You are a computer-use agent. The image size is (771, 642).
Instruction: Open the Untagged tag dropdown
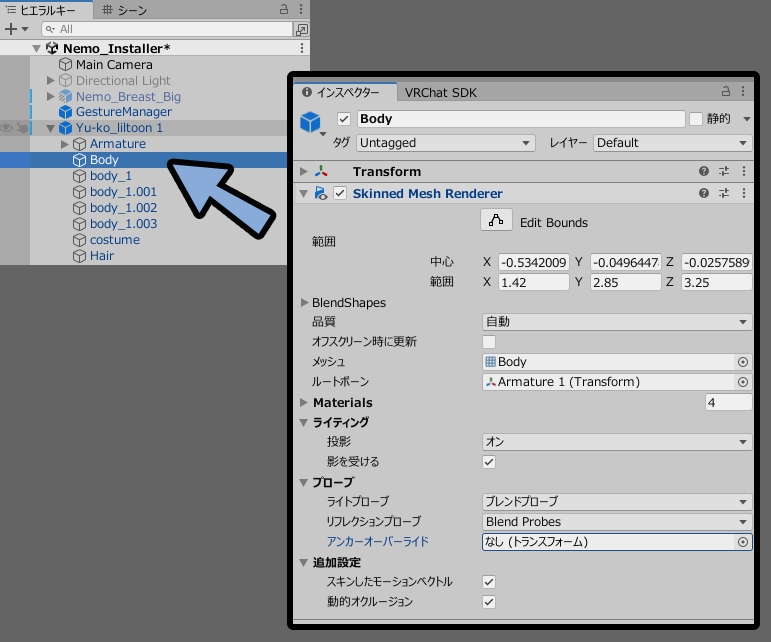(445, 143)
